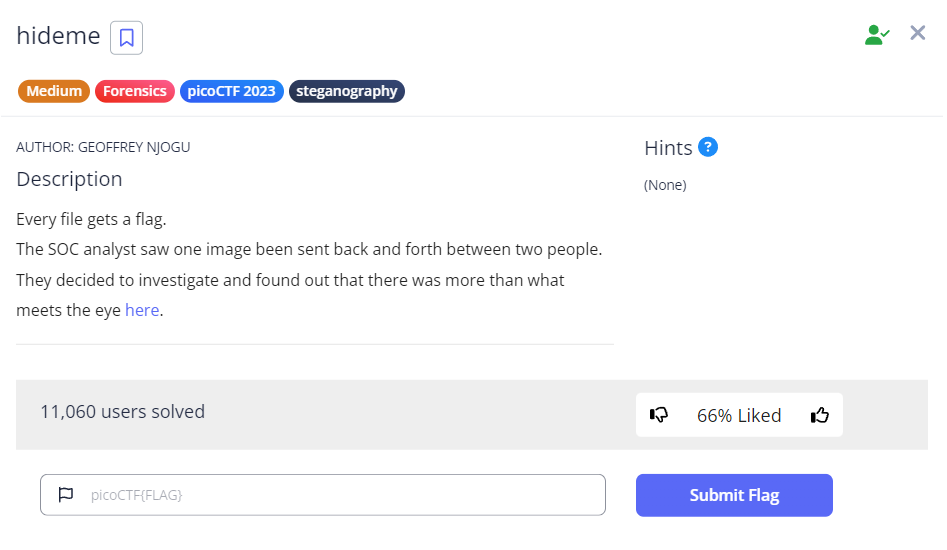The width and height of the screenshot is (947, 550).
Task: Click the 11,060 users solved text
Action: [x=122, y=412]
